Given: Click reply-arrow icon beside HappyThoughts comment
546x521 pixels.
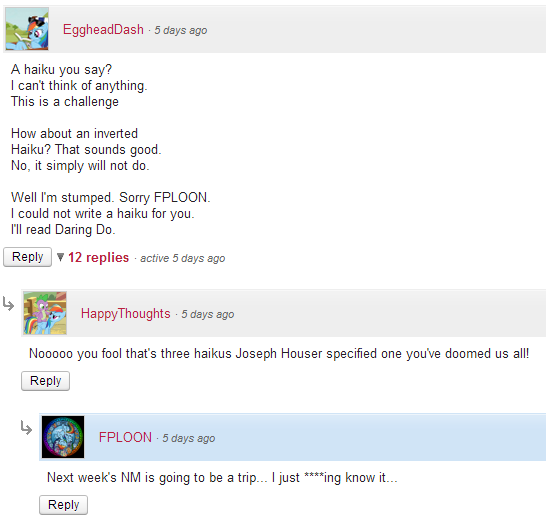Looking at the screenshot, I should tap(8, 304).
